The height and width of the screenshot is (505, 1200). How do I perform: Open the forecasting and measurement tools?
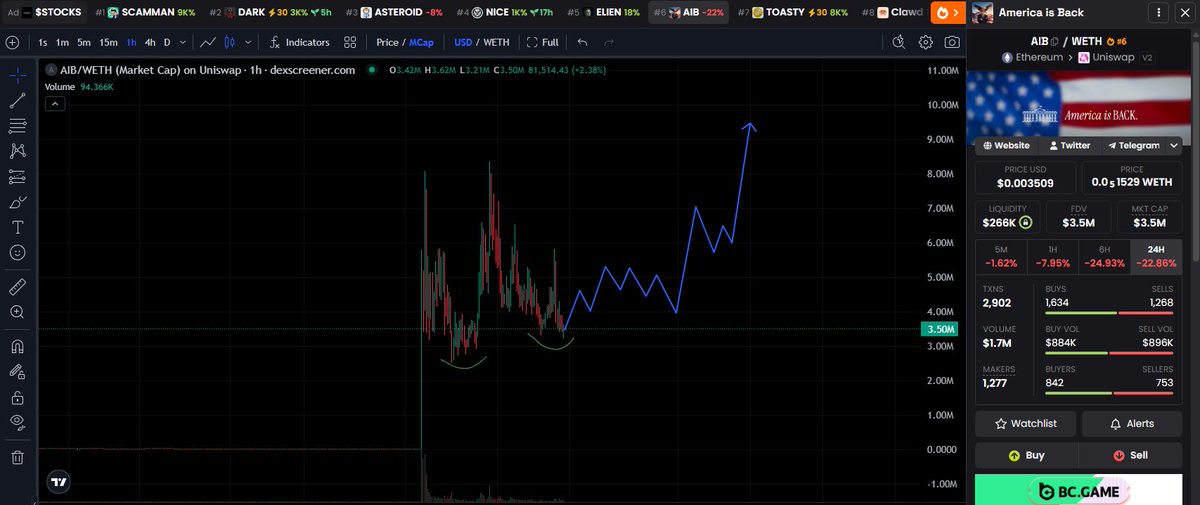(17, 177)
